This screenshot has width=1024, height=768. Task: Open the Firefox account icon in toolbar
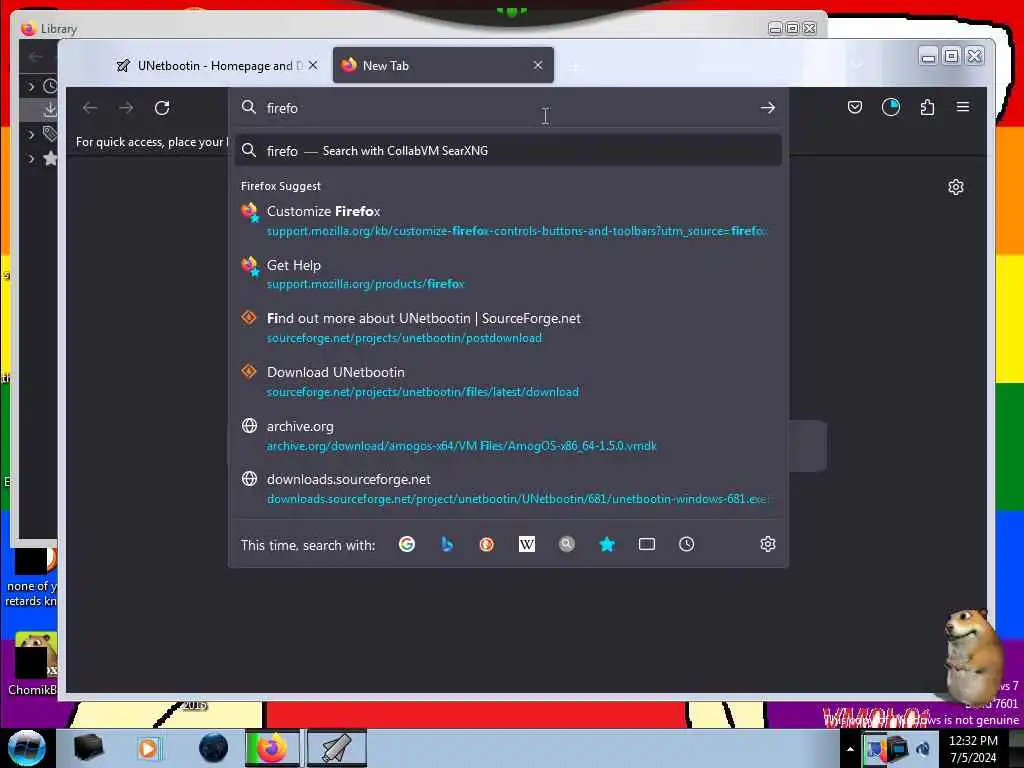[891, 107]
